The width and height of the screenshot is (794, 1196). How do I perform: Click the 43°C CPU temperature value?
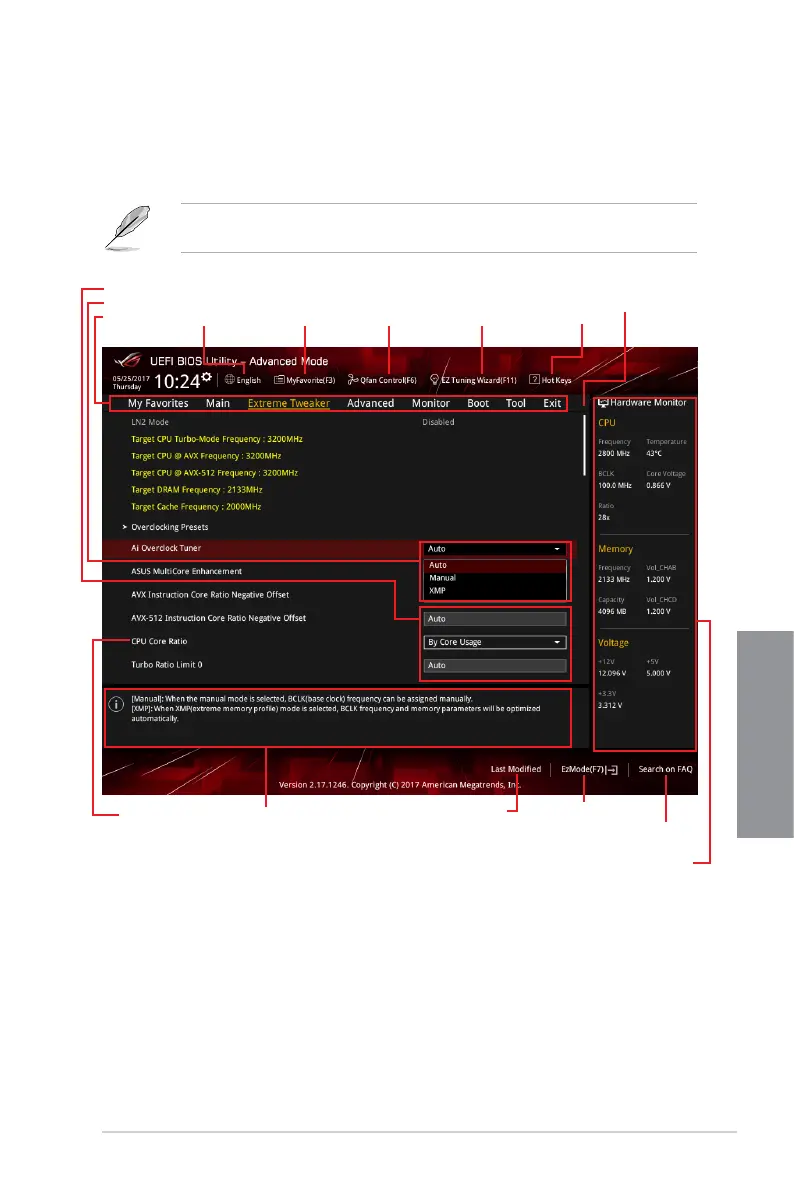[x=654, y=453]
